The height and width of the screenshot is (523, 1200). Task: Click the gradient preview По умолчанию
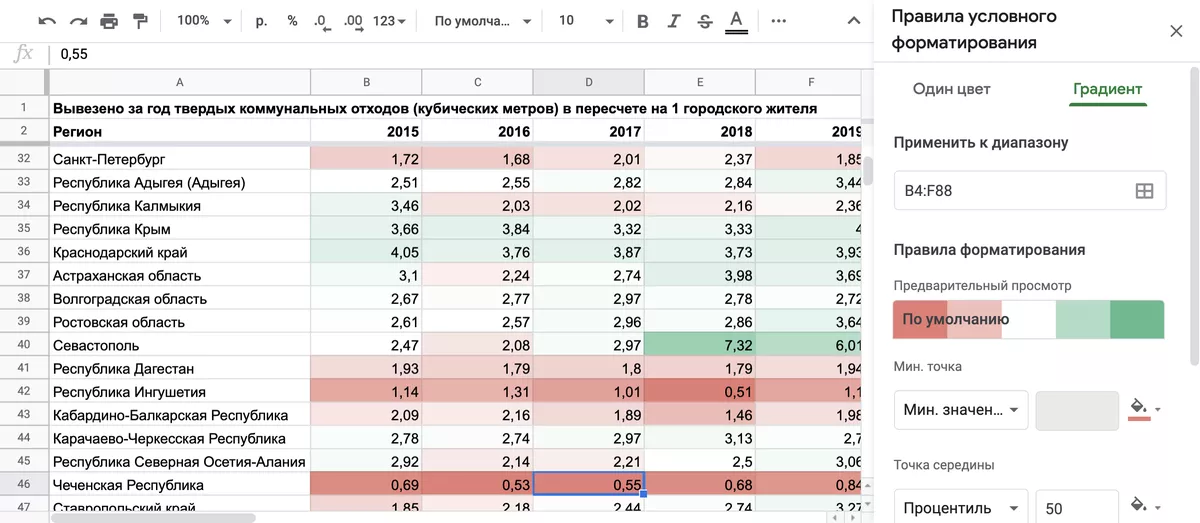(1029, 320)
